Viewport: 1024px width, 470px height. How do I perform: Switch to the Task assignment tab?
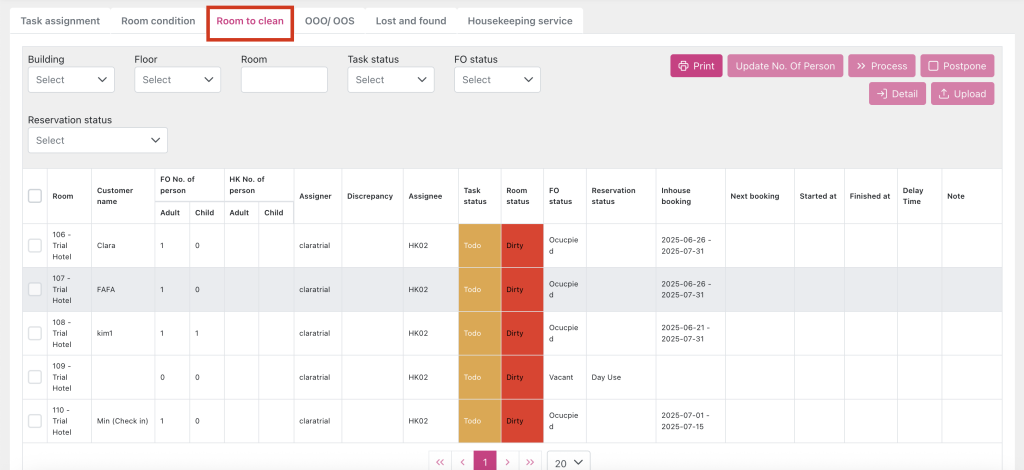[x=60, y=21]
